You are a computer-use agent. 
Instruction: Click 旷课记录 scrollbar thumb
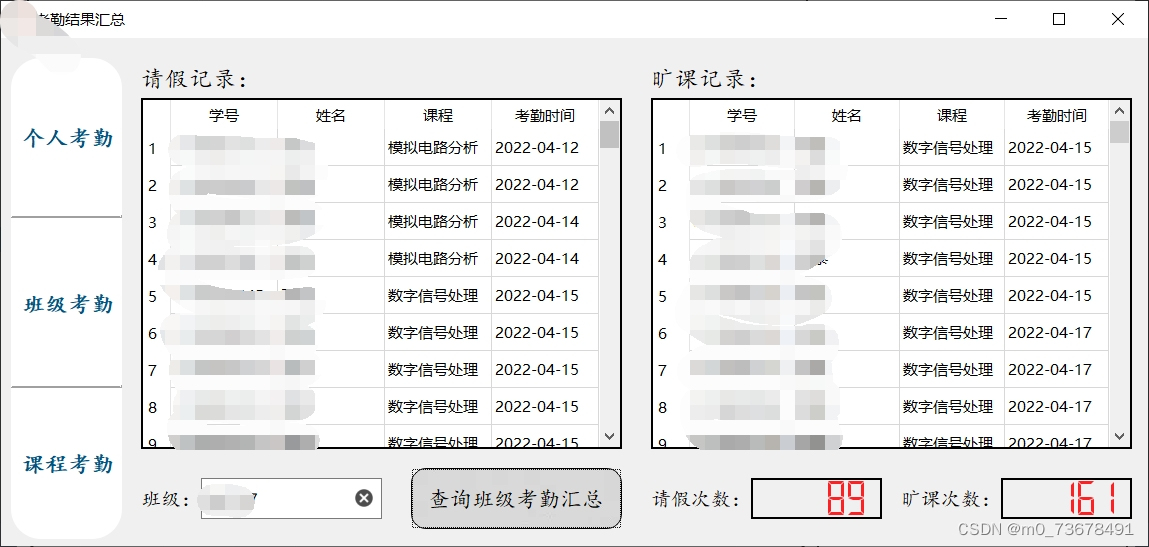pos(1119,132)
